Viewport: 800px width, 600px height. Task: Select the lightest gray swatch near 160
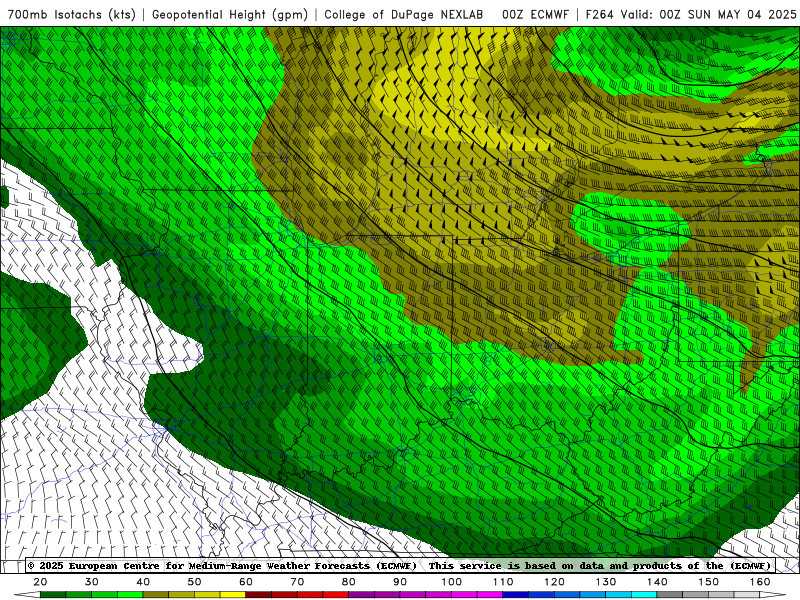(746, 595)
